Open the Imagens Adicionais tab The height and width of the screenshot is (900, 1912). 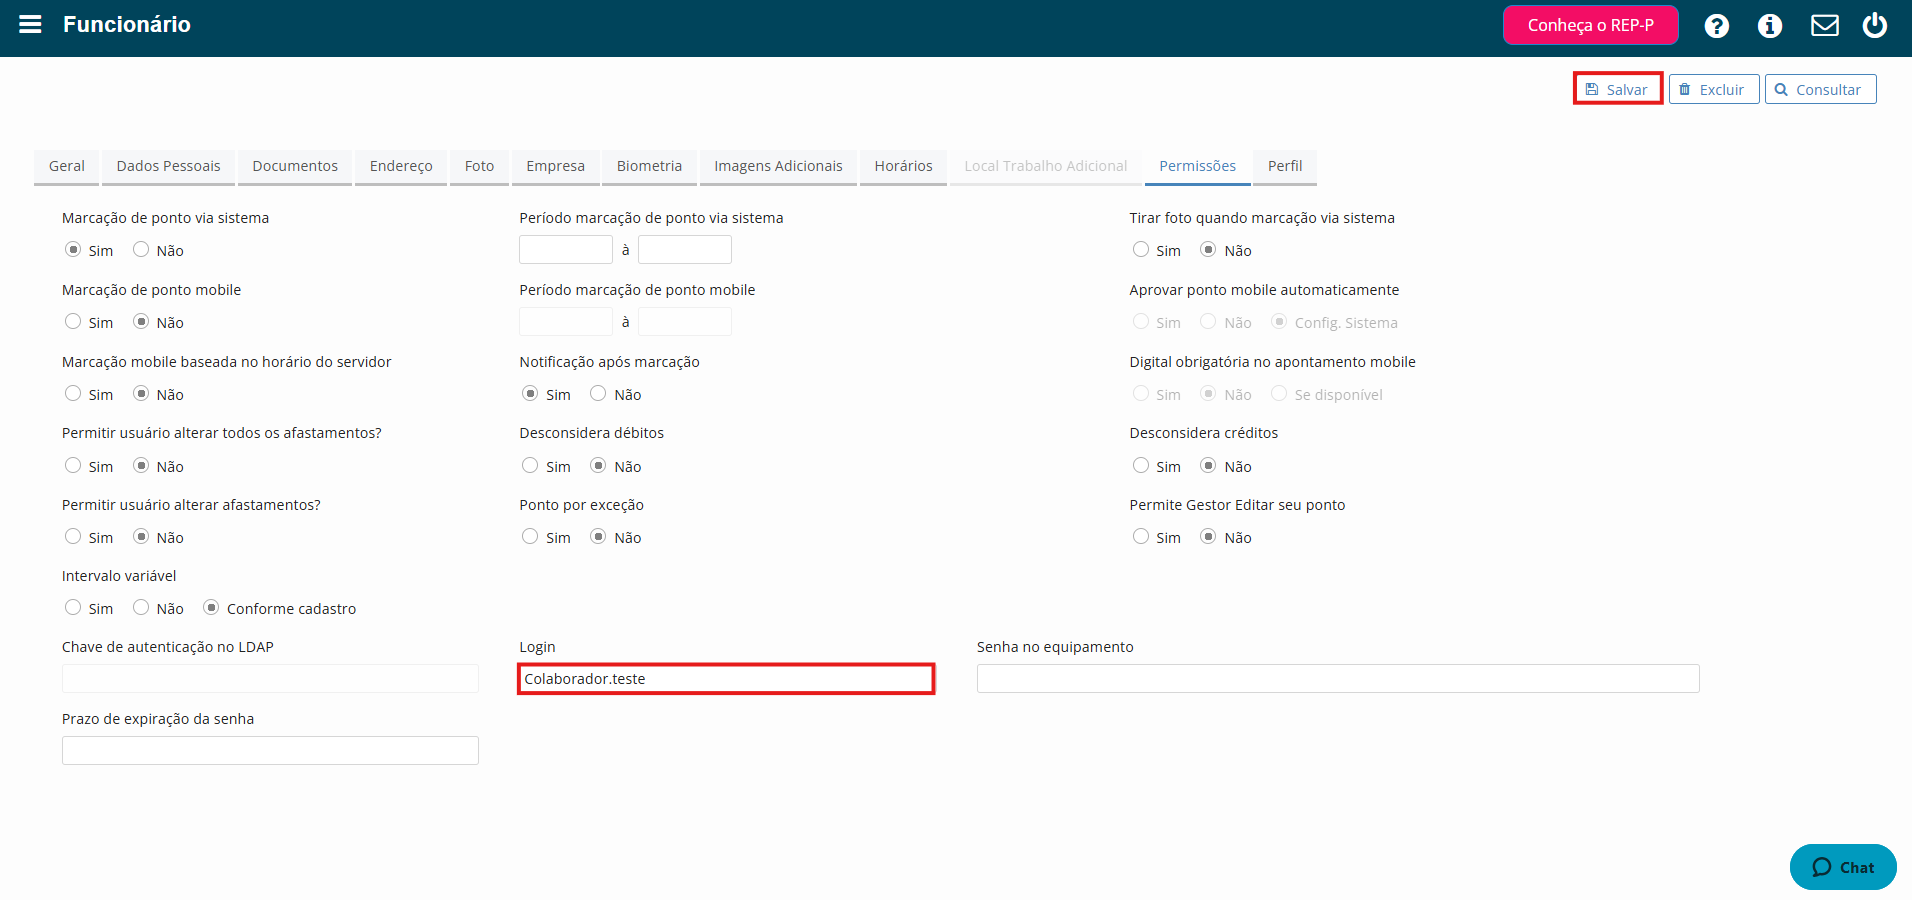click(778, 166)
